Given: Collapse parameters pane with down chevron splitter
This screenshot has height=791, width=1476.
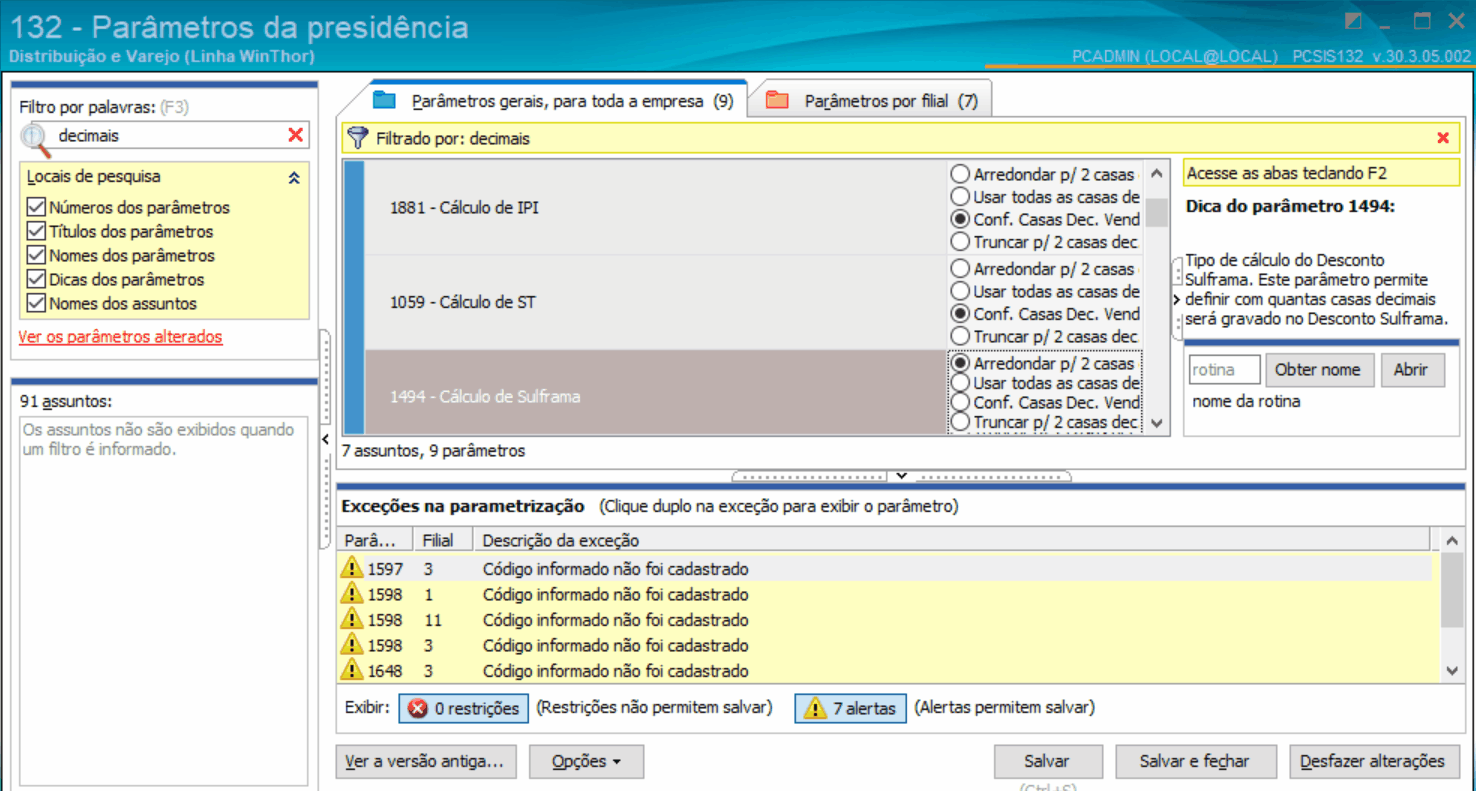Looking at the screenshot, I should coord(901,476).
